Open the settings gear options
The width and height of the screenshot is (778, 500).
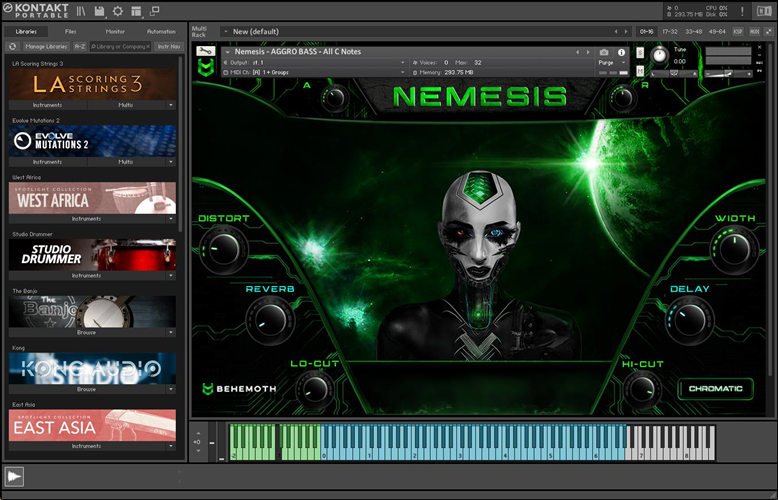click(118, 11)
